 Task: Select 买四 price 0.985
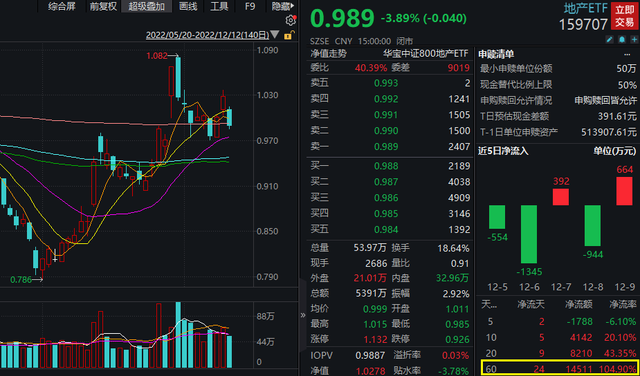point(386,214)
